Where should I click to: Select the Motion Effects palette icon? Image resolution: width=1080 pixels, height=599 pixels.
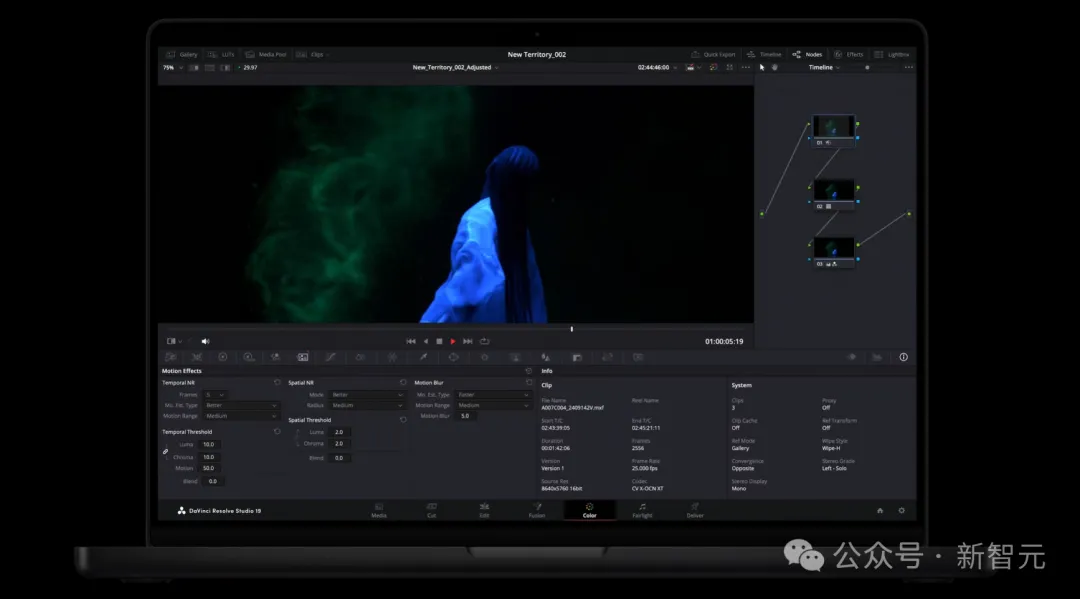[302, 357]
